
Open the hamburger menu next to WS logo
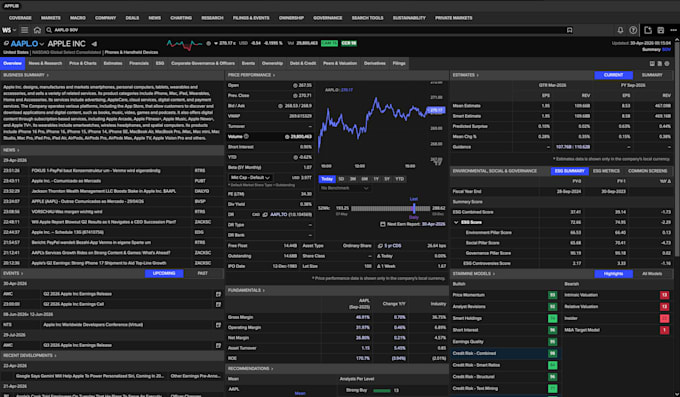point(24,30)
